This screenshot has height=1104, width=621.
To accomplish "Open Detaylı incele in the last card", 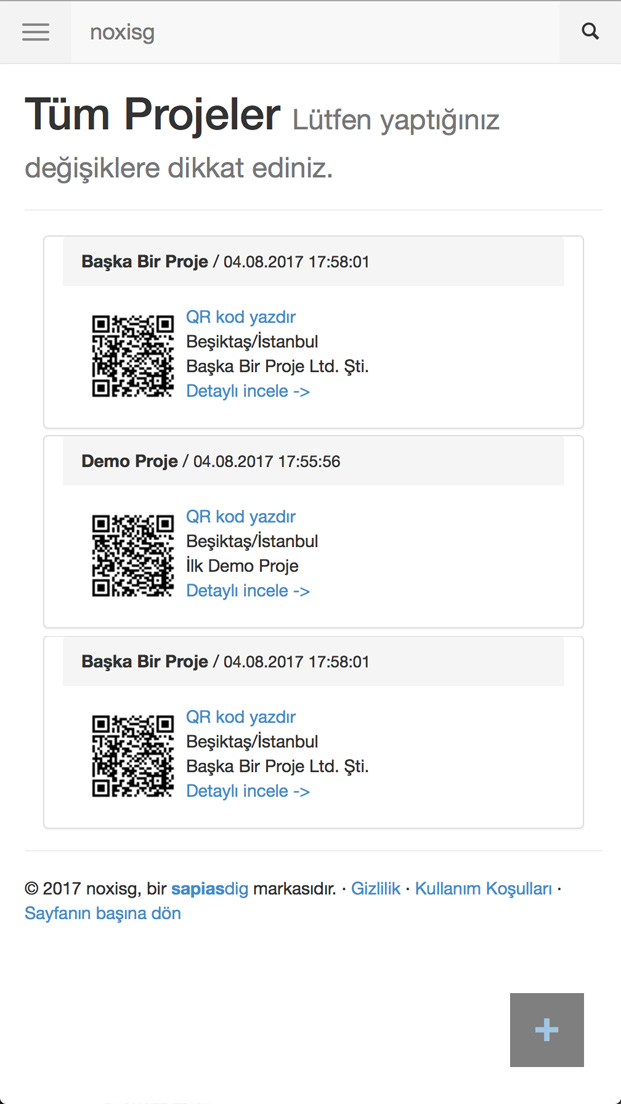I will click(248, 791).
